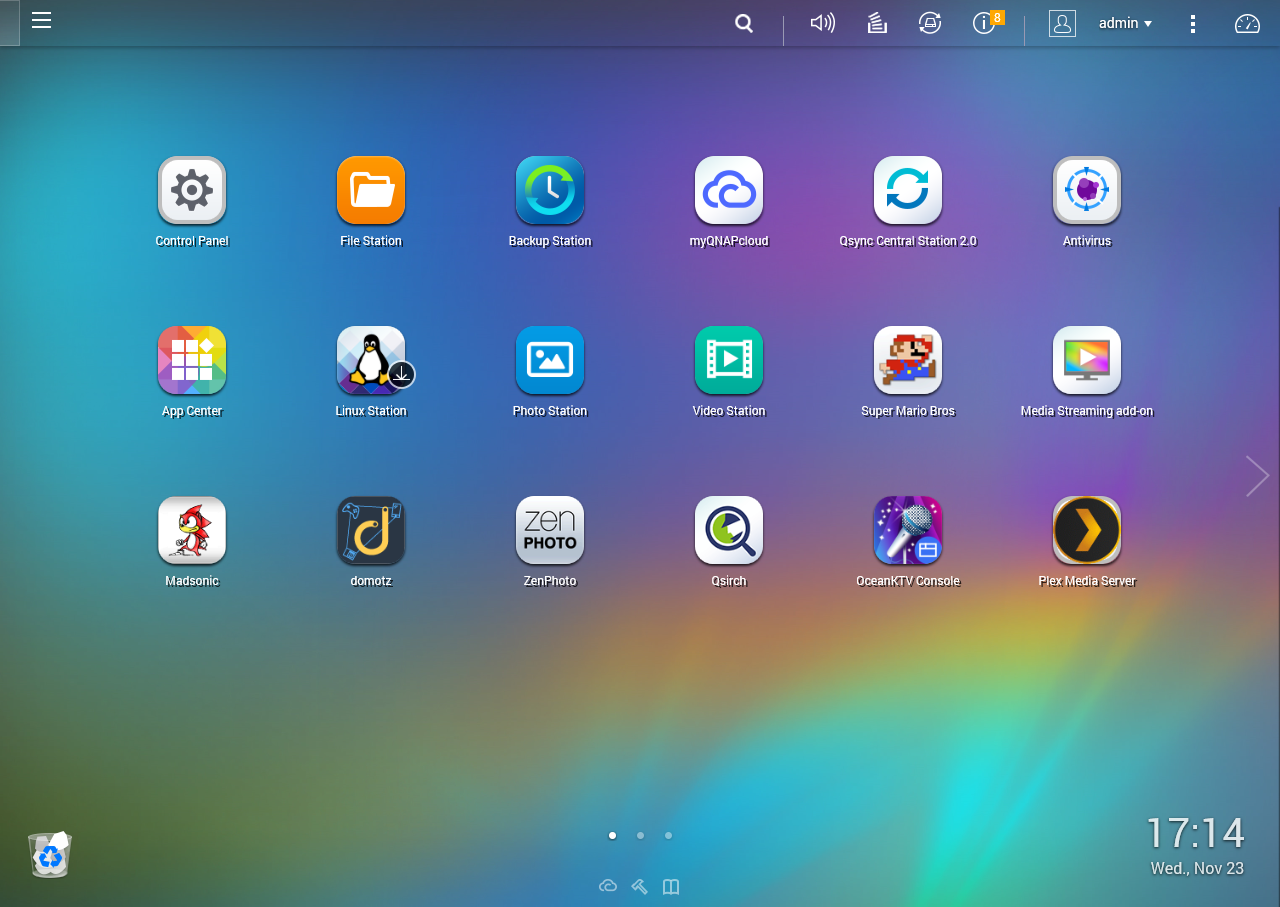View event notifications with badge
Screen dimensions: 1280x907
tap(985, 23)
